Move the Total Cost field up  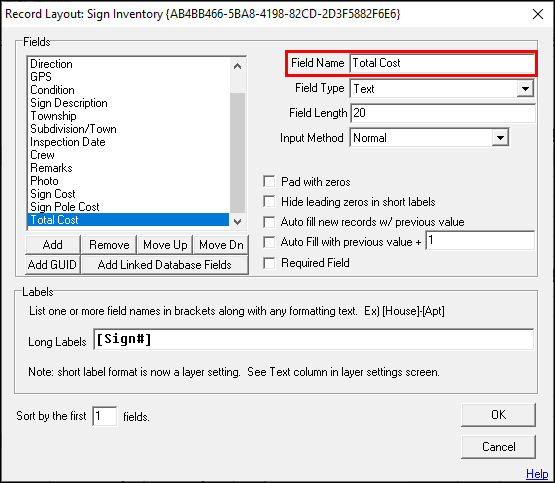tap(165, 245)
